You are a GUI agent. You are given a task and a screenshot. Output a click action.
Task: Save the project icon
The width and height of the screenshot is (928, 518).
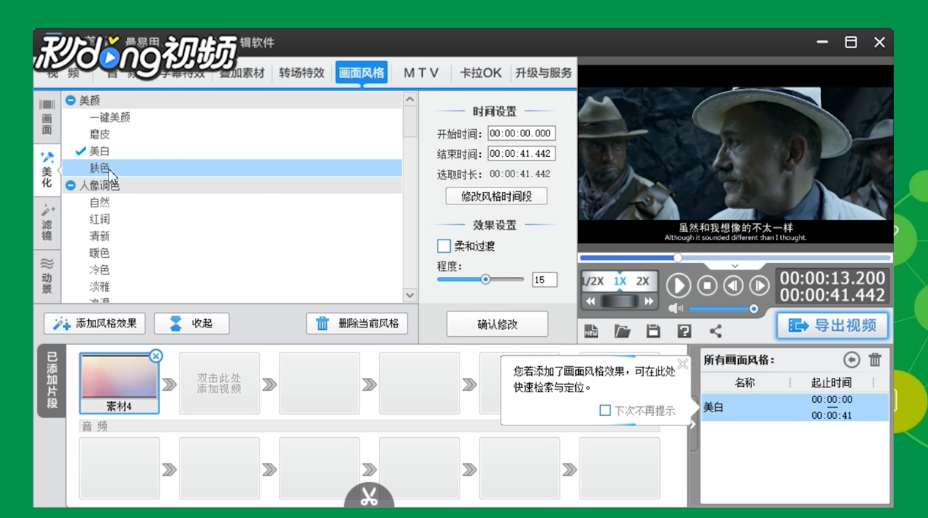pos(653,331)
